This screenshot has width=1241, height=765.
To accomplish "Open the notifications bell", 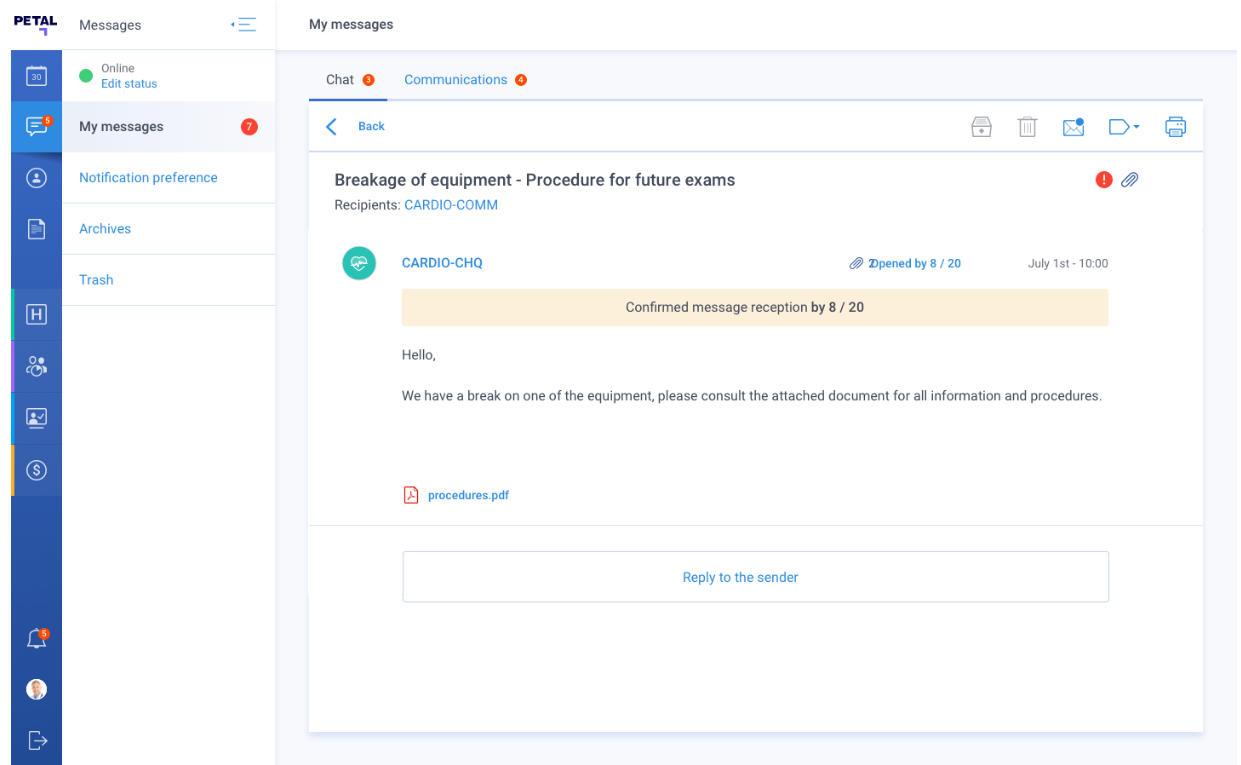I will pyautogui.click(x=36, y=637).
